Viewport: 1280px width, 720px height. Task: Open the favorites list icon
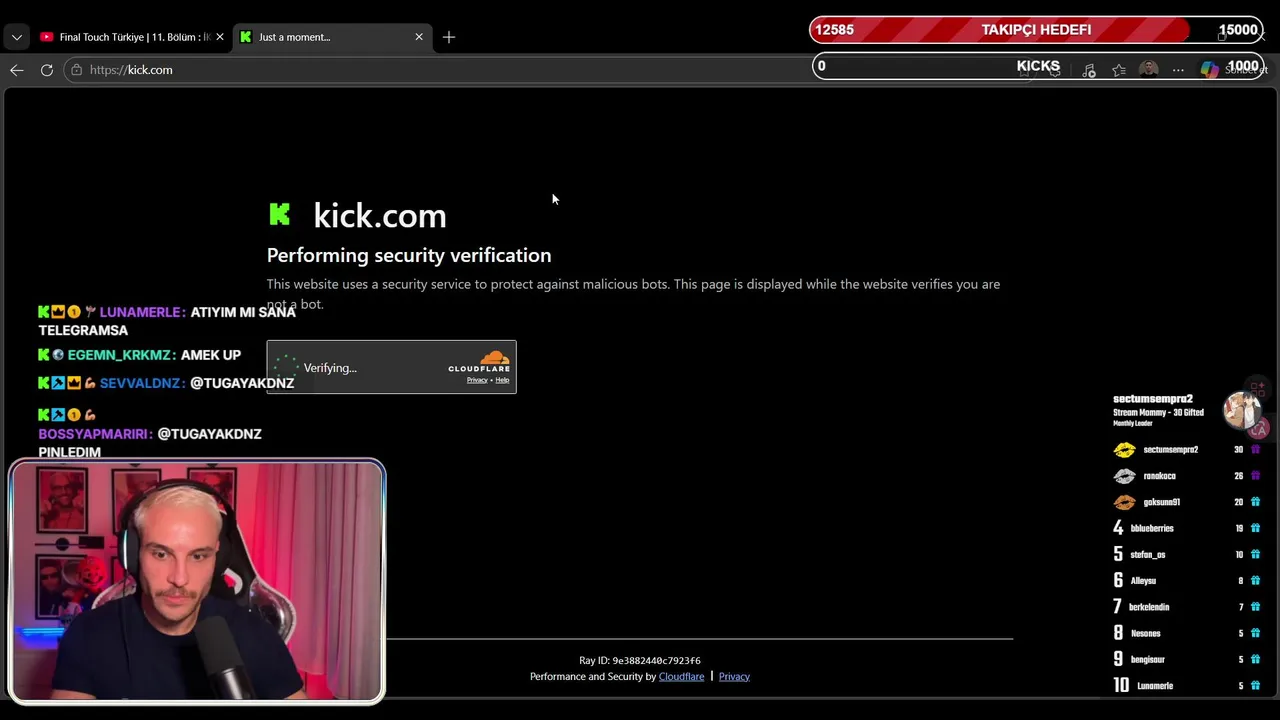coord(1119,70)
